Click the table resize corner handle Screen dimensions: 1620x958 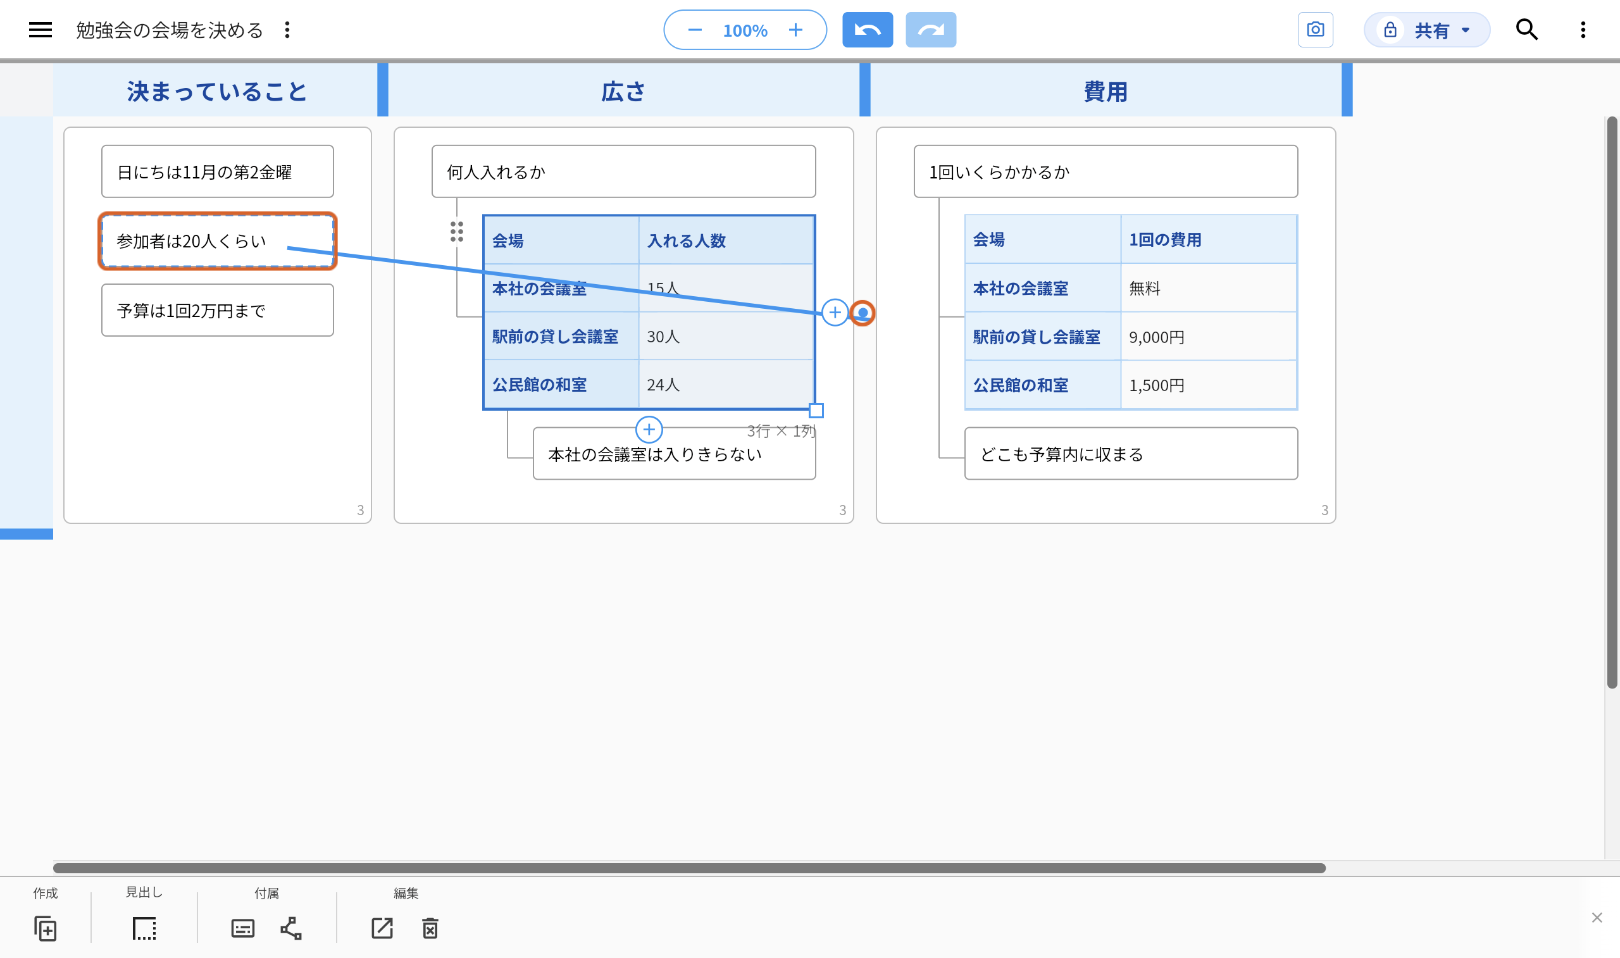[816, 410]
